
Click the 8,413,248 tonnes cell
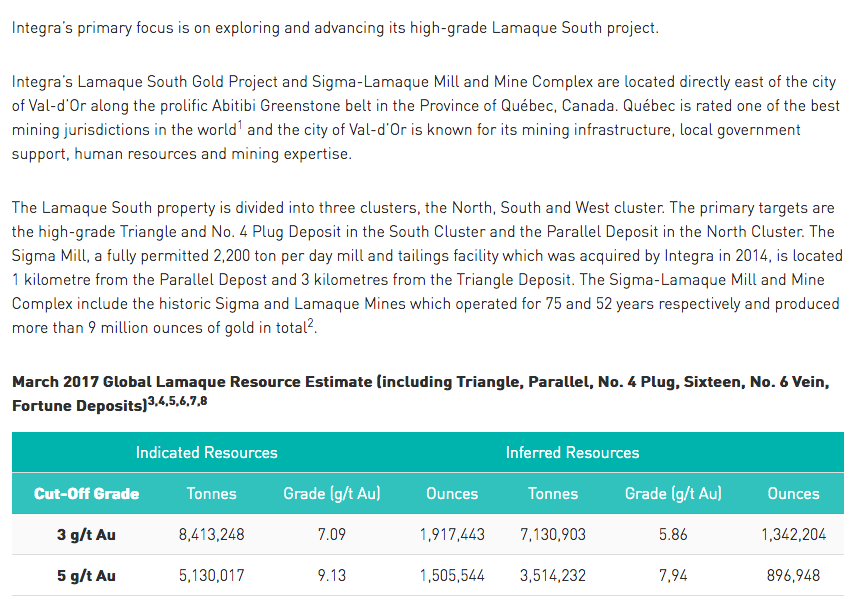point(212,535)
